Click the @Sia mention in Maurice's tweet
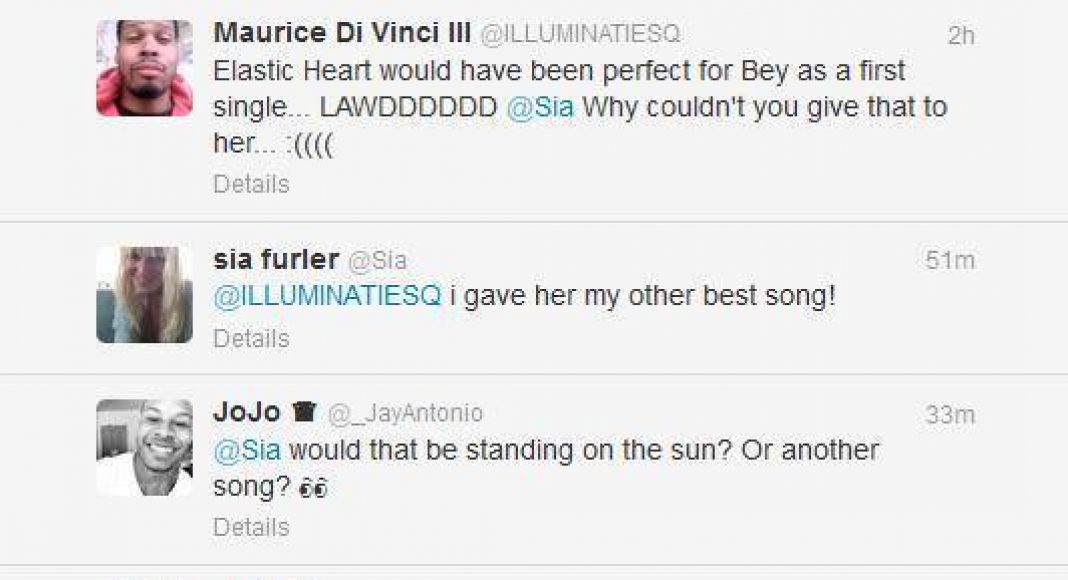 click(x=540, y=107)
